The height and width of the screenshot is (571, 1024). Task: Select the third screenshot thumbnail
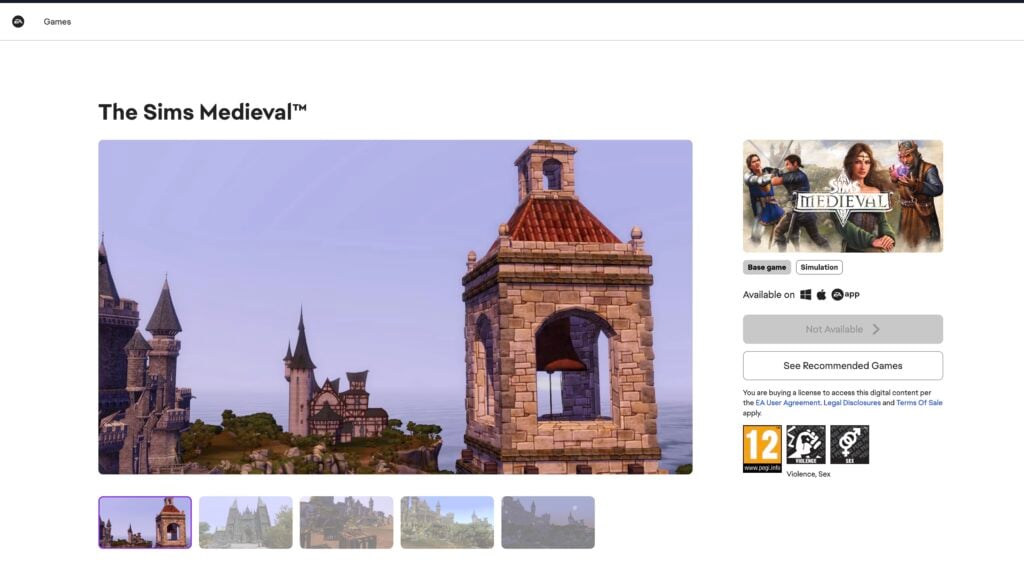point(346,523)
